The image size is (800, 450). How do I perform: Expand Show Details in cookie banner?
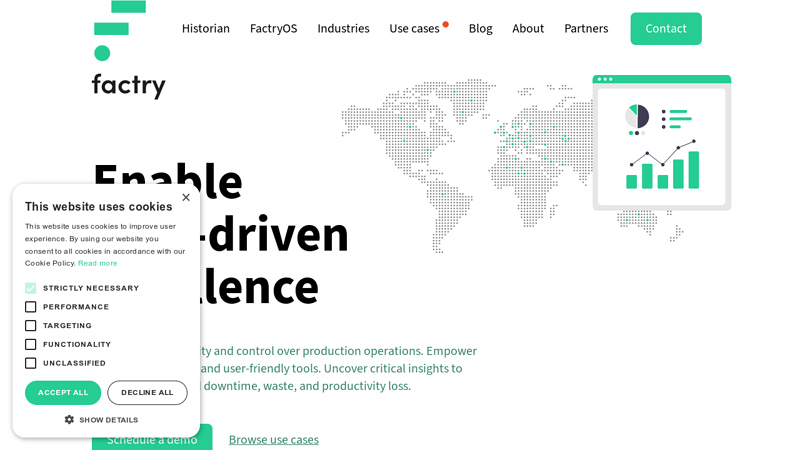[102, 419]
